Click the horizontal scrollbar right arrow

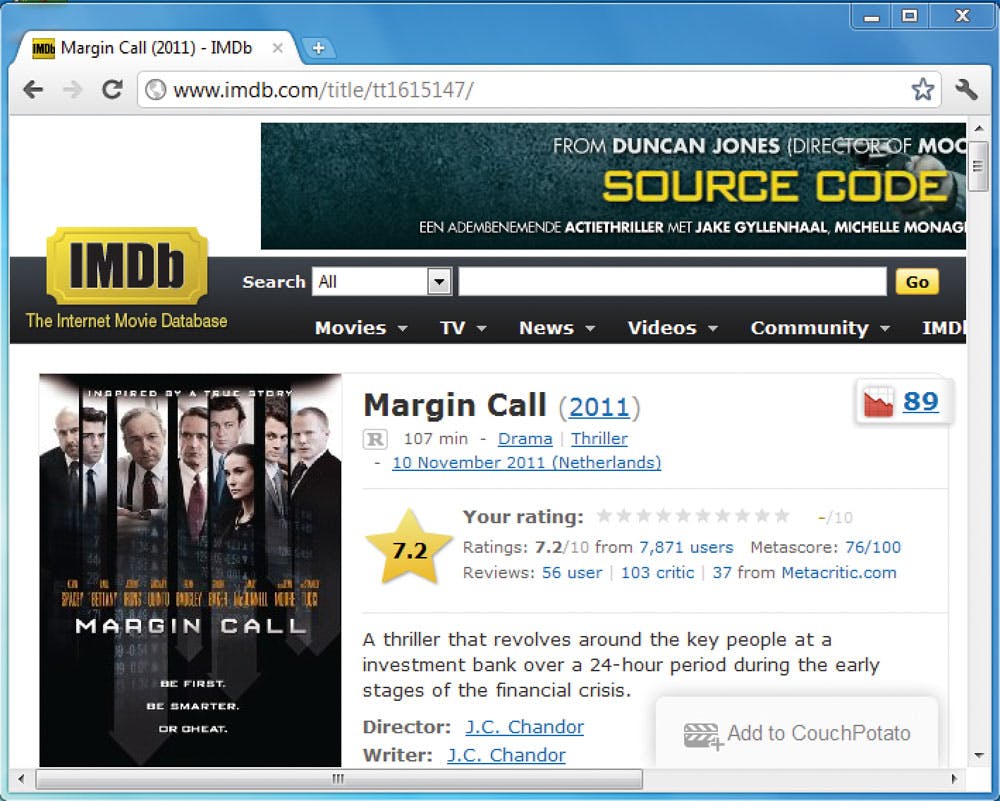coord(954,778)
